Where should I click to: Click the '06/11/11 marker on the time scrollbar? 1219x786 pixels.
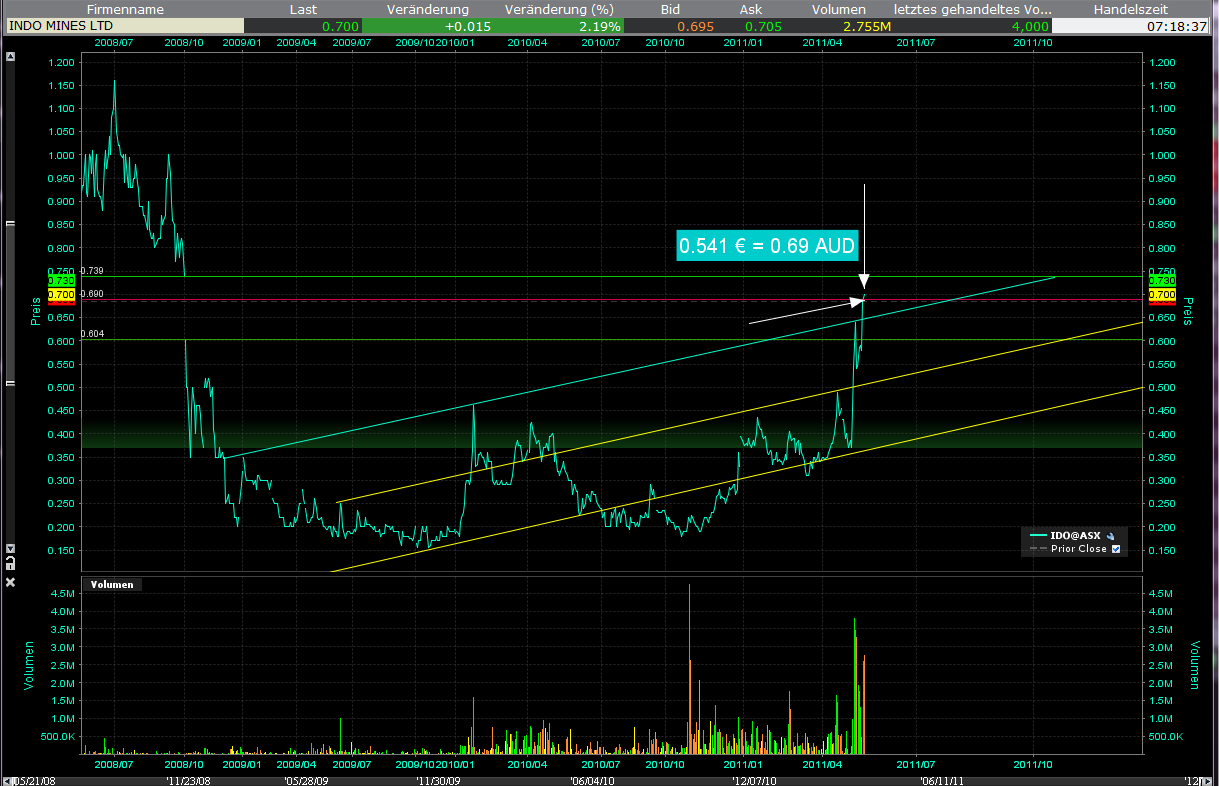click(x=943, y=780)
